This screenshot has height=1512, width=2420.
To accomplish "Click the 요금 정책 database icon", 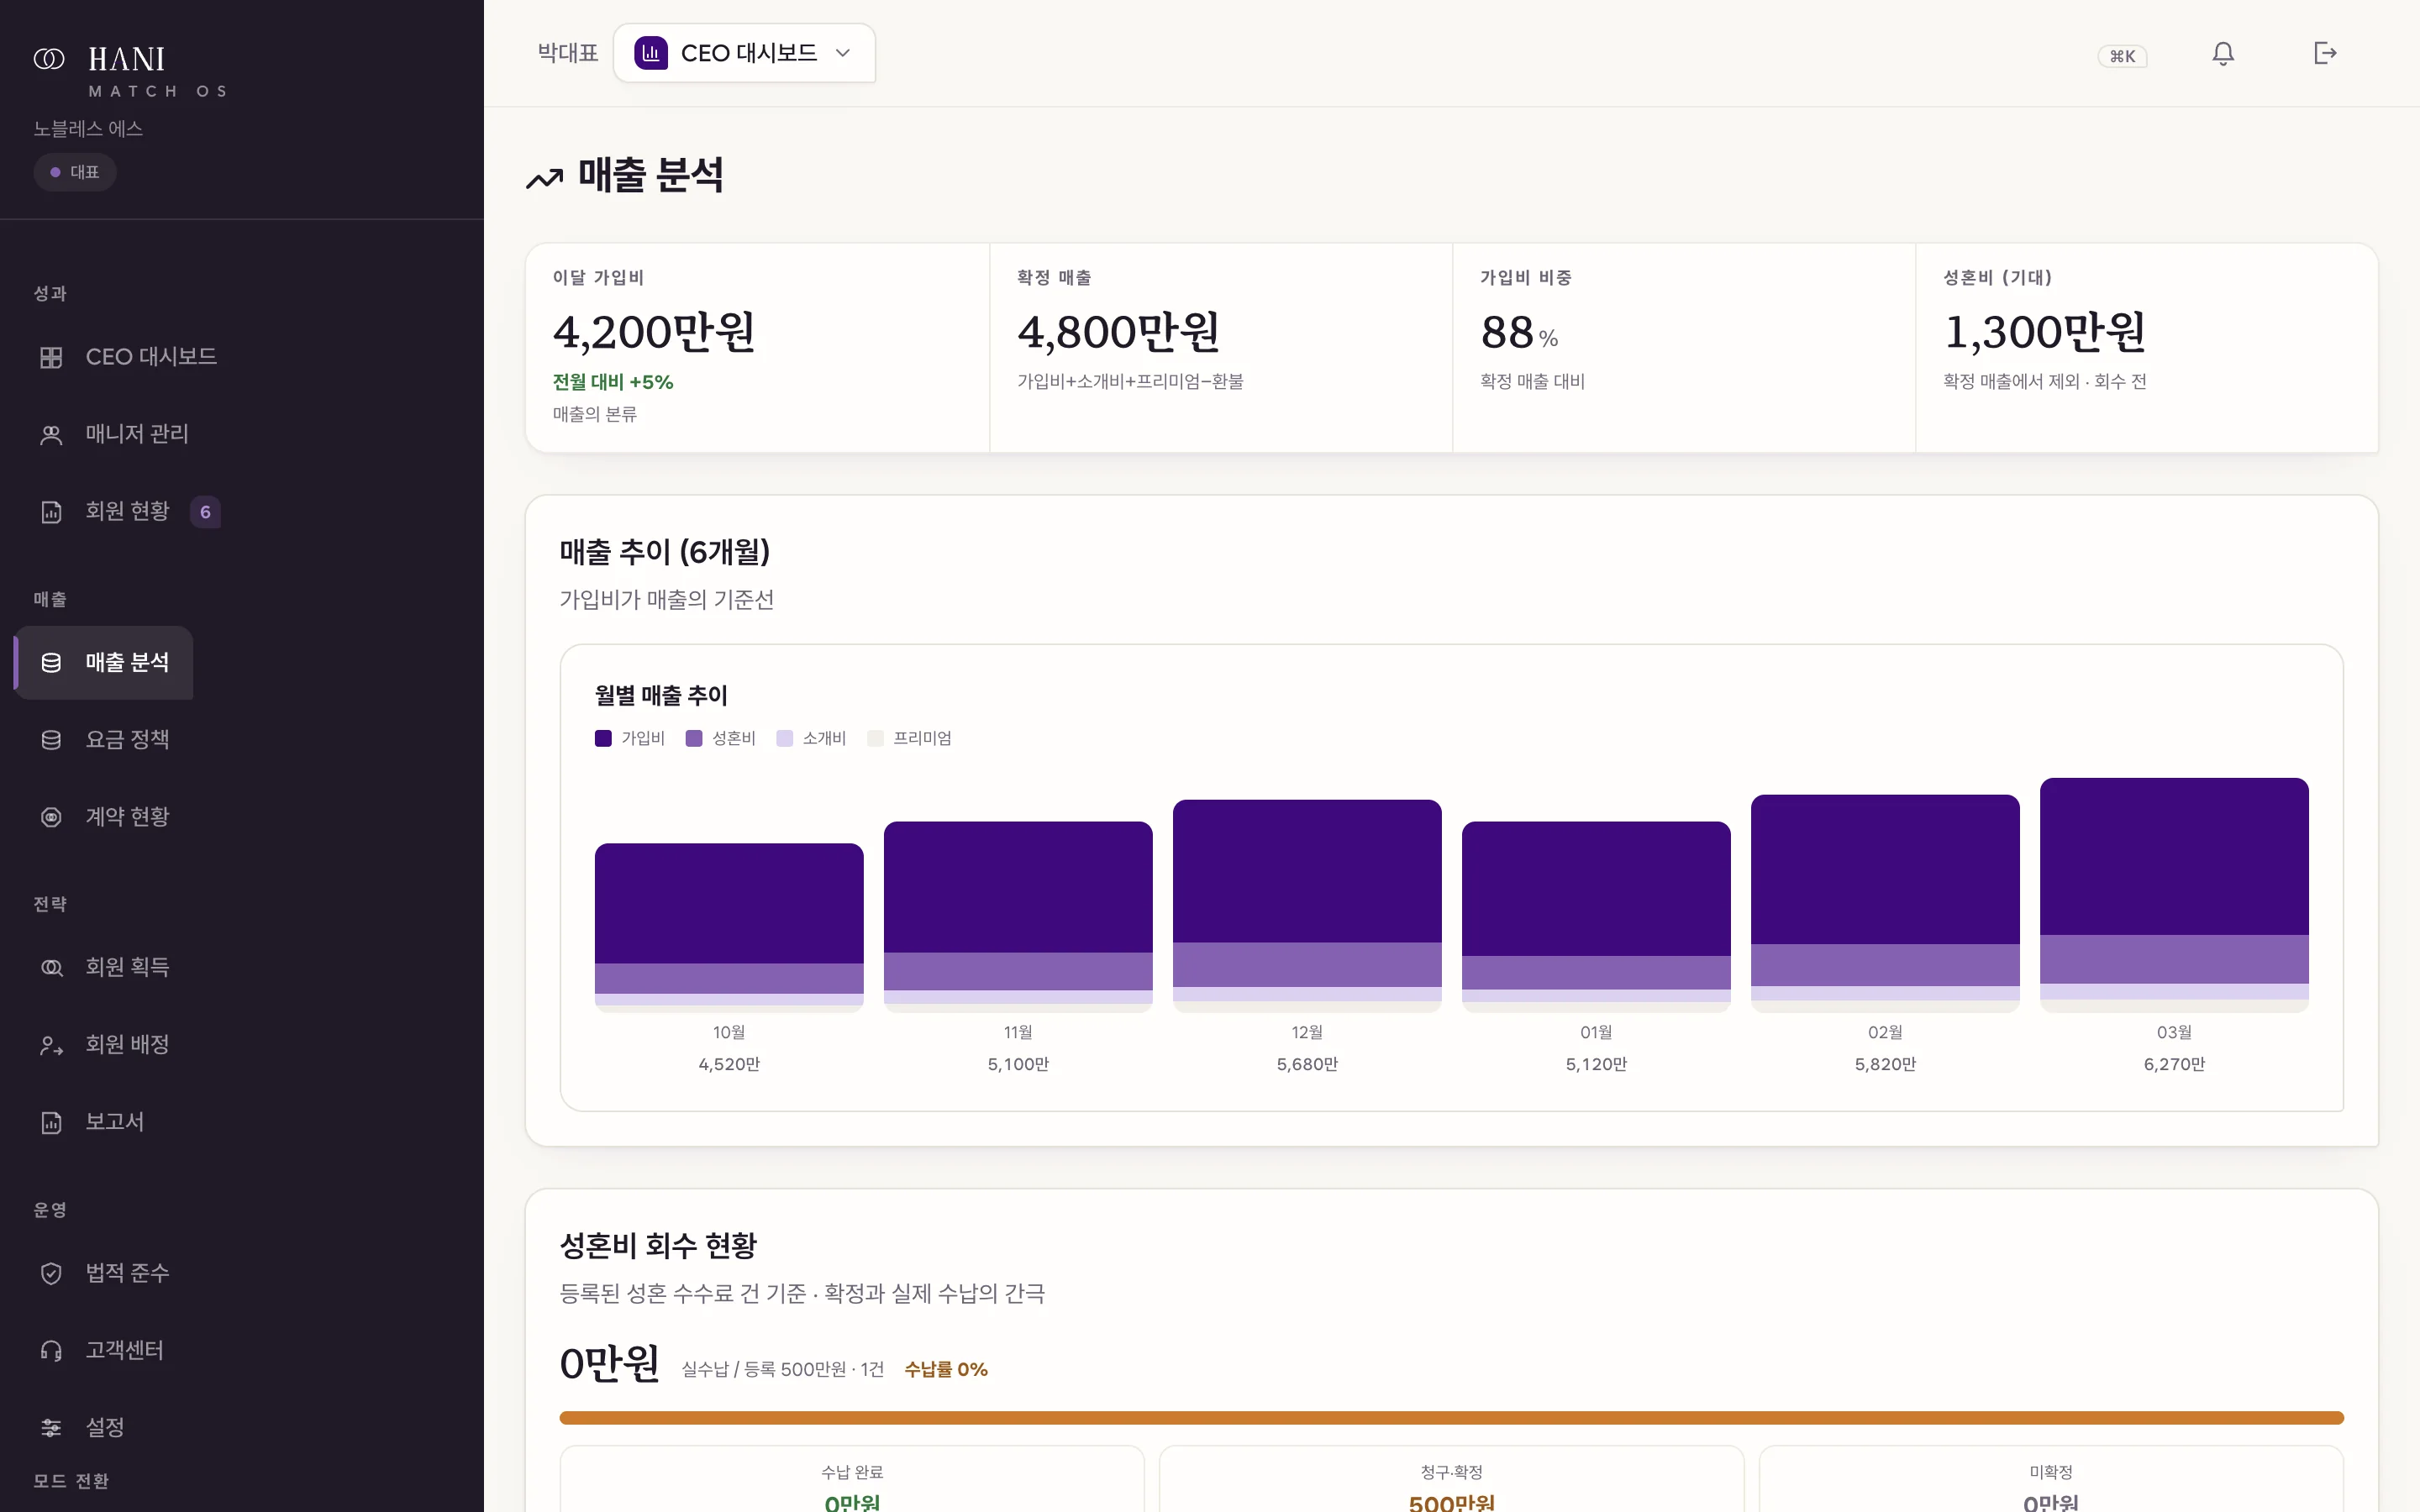I will [51, 740].
